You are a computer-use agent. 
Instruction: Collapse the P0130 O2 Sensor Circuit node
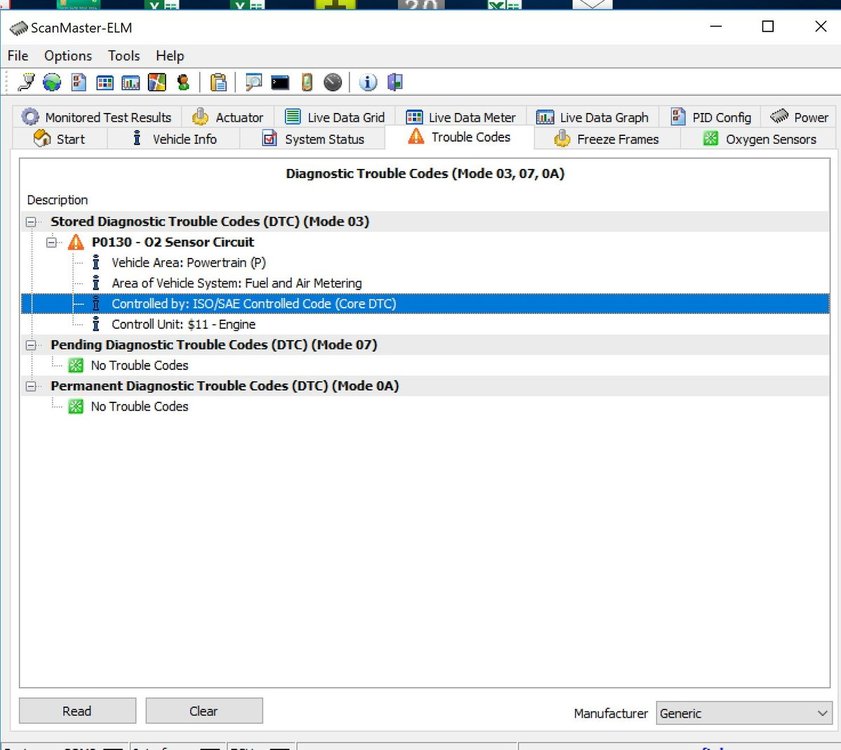53,242
